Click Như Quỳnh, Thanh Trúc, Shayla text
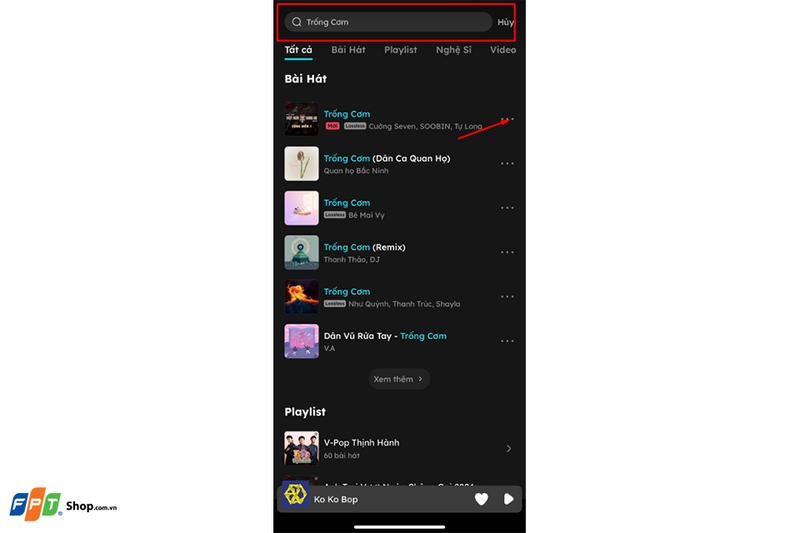The height and width of the screenshot is (533, 800). 404,304
